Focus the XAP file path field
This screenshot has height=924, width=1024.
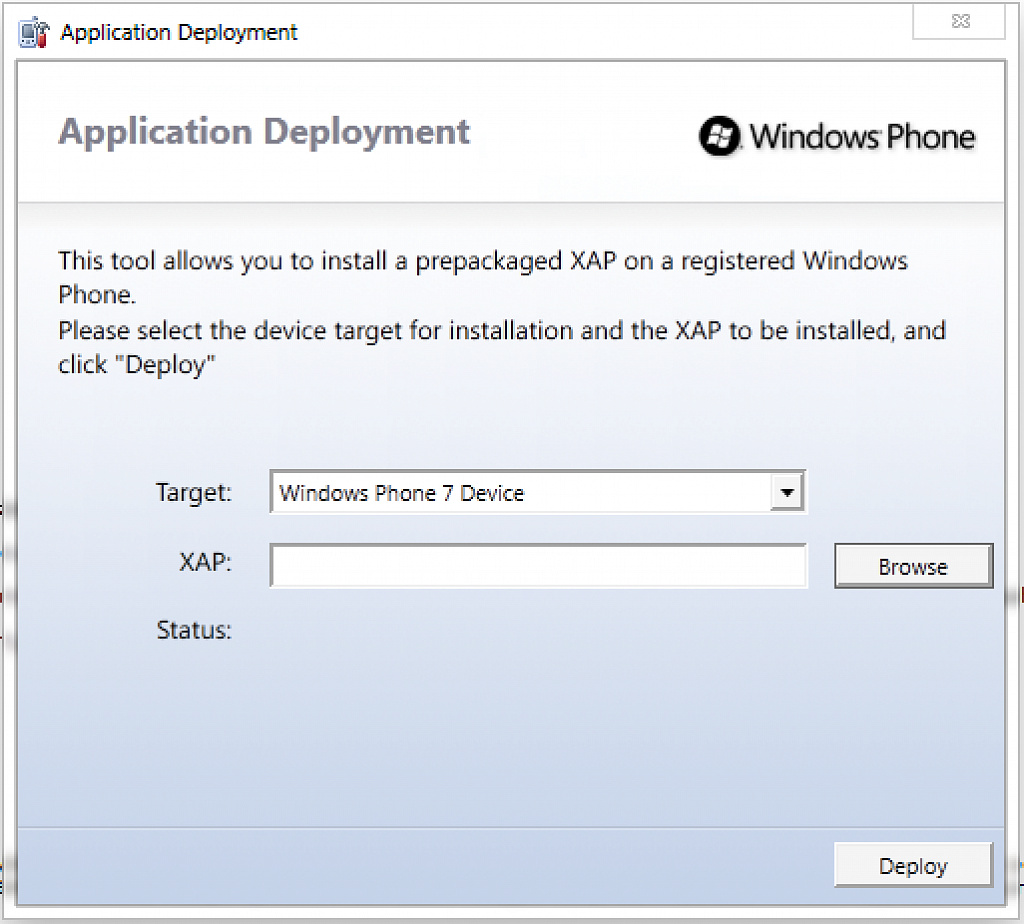538,566
